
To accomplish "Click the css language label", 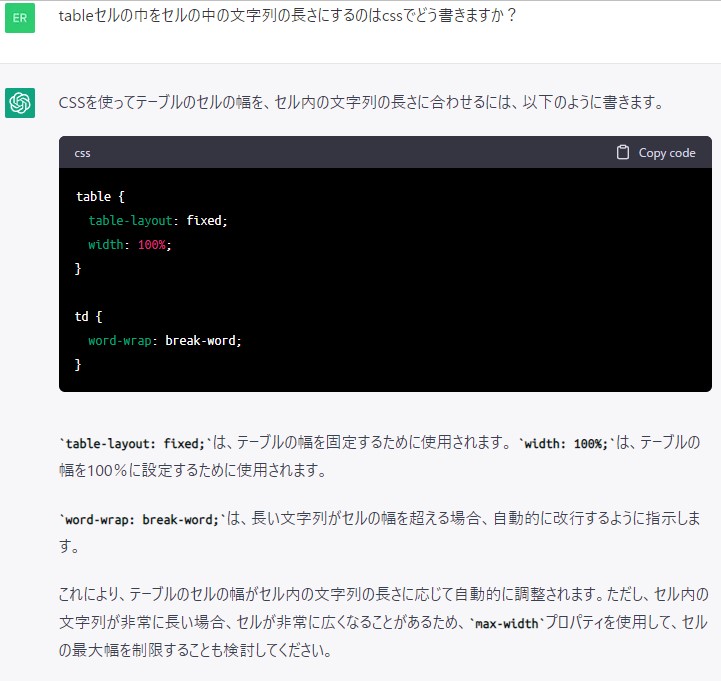I will pos(82,153).
